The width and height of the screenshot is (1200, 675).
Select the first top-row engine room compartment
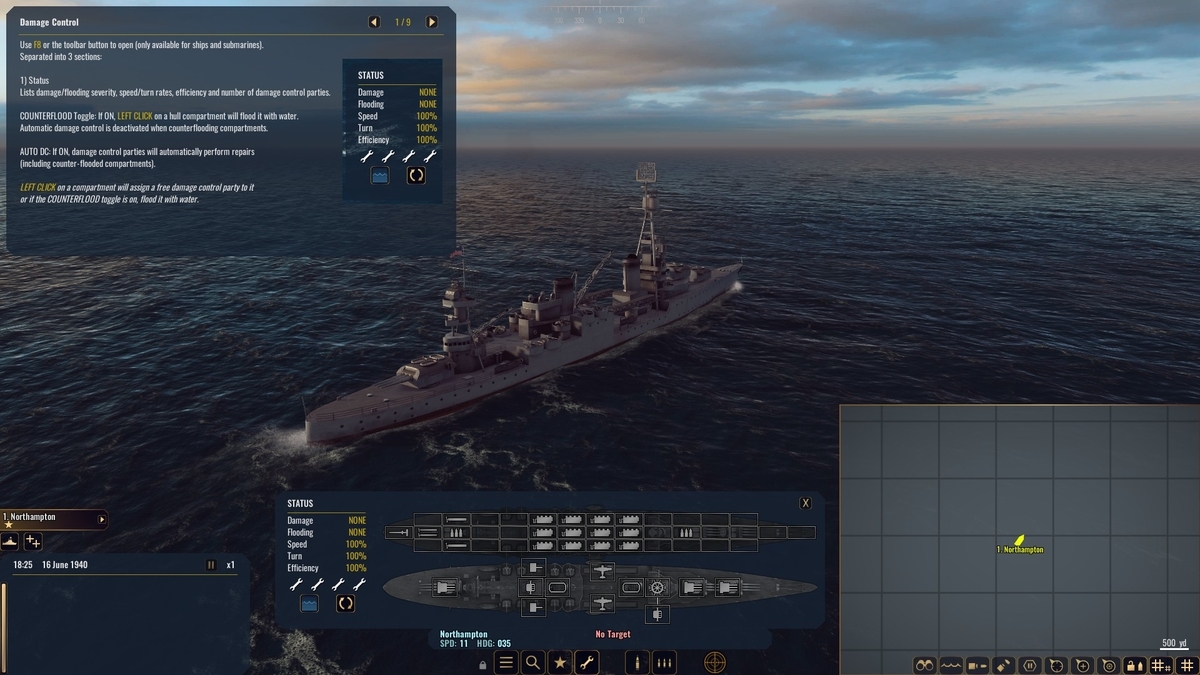542,520
